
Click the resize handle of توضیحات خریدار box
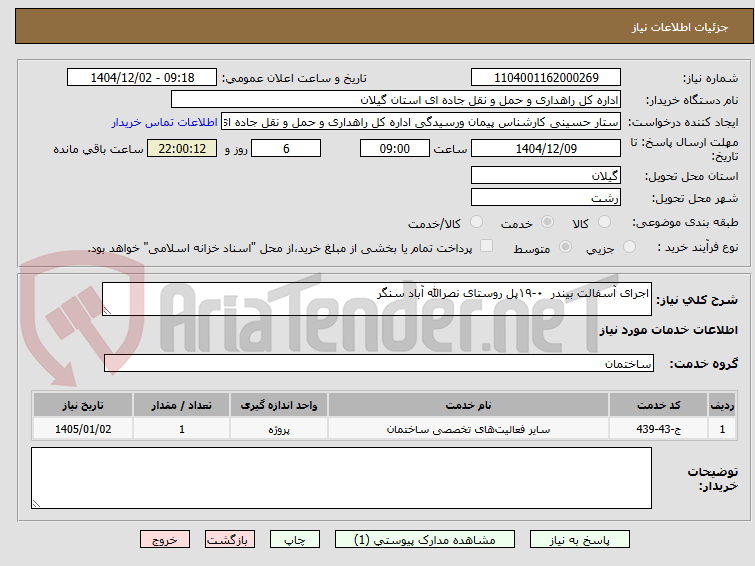[x=36, y=503]
